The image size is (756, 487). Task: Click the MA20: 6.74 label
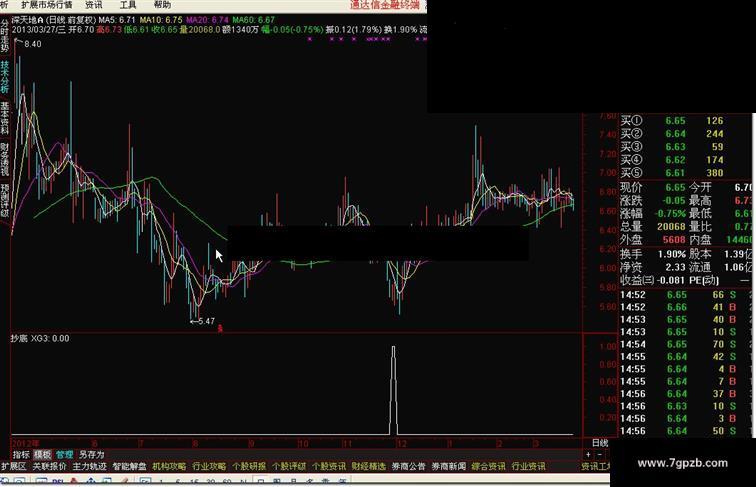point(207,20)
